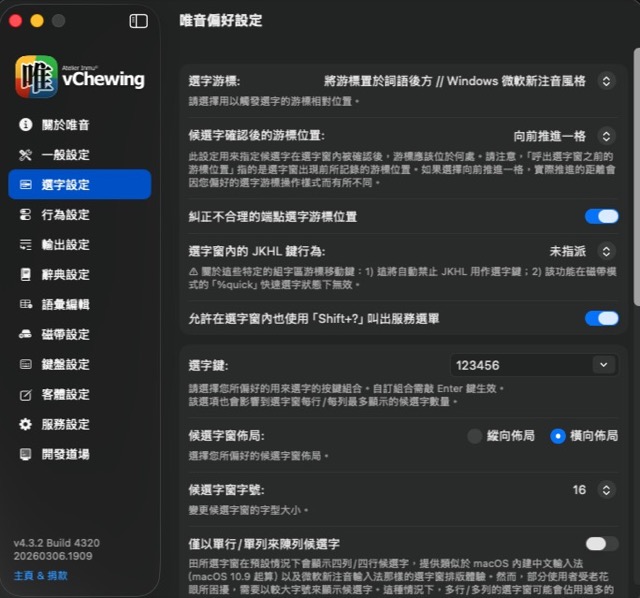The image size is (640, 598).
Task: Click the cassette icon beside 磁帶設定
Action: click(x=26, y=334)
